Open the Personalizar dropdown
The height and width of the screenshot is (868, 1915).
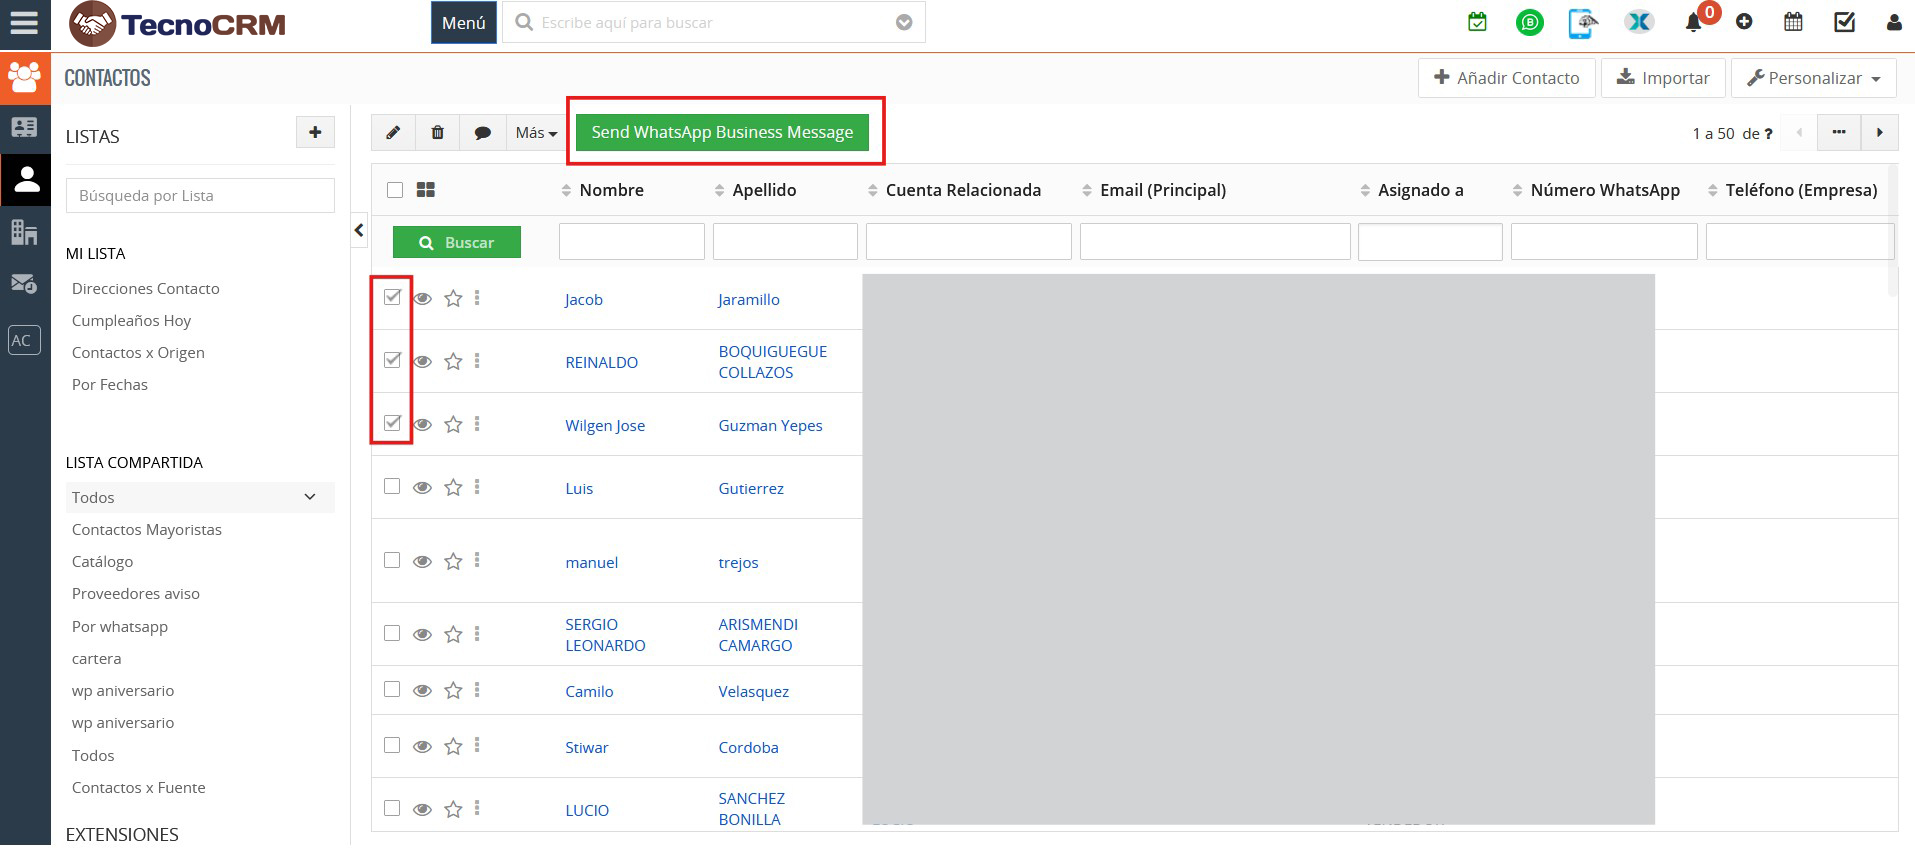pyautogui.click(x=1813, y=78)
